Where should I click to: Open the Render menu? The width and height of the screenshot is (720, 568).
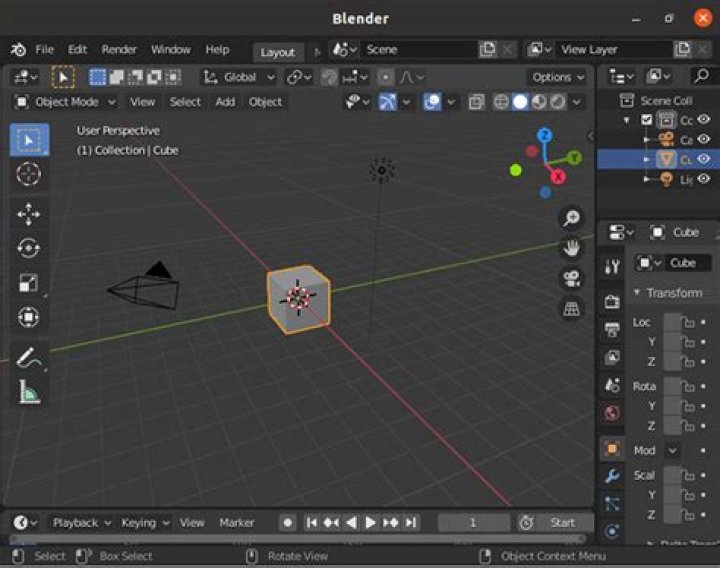pos(119,50)
